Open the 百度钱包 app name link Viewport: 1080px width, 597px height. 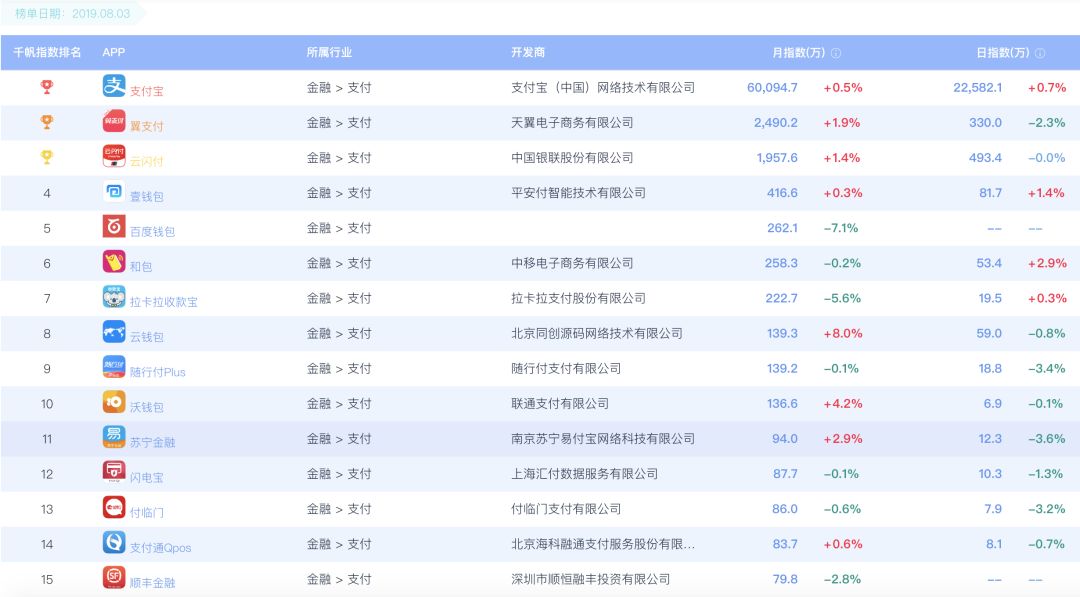click(152, 231)
